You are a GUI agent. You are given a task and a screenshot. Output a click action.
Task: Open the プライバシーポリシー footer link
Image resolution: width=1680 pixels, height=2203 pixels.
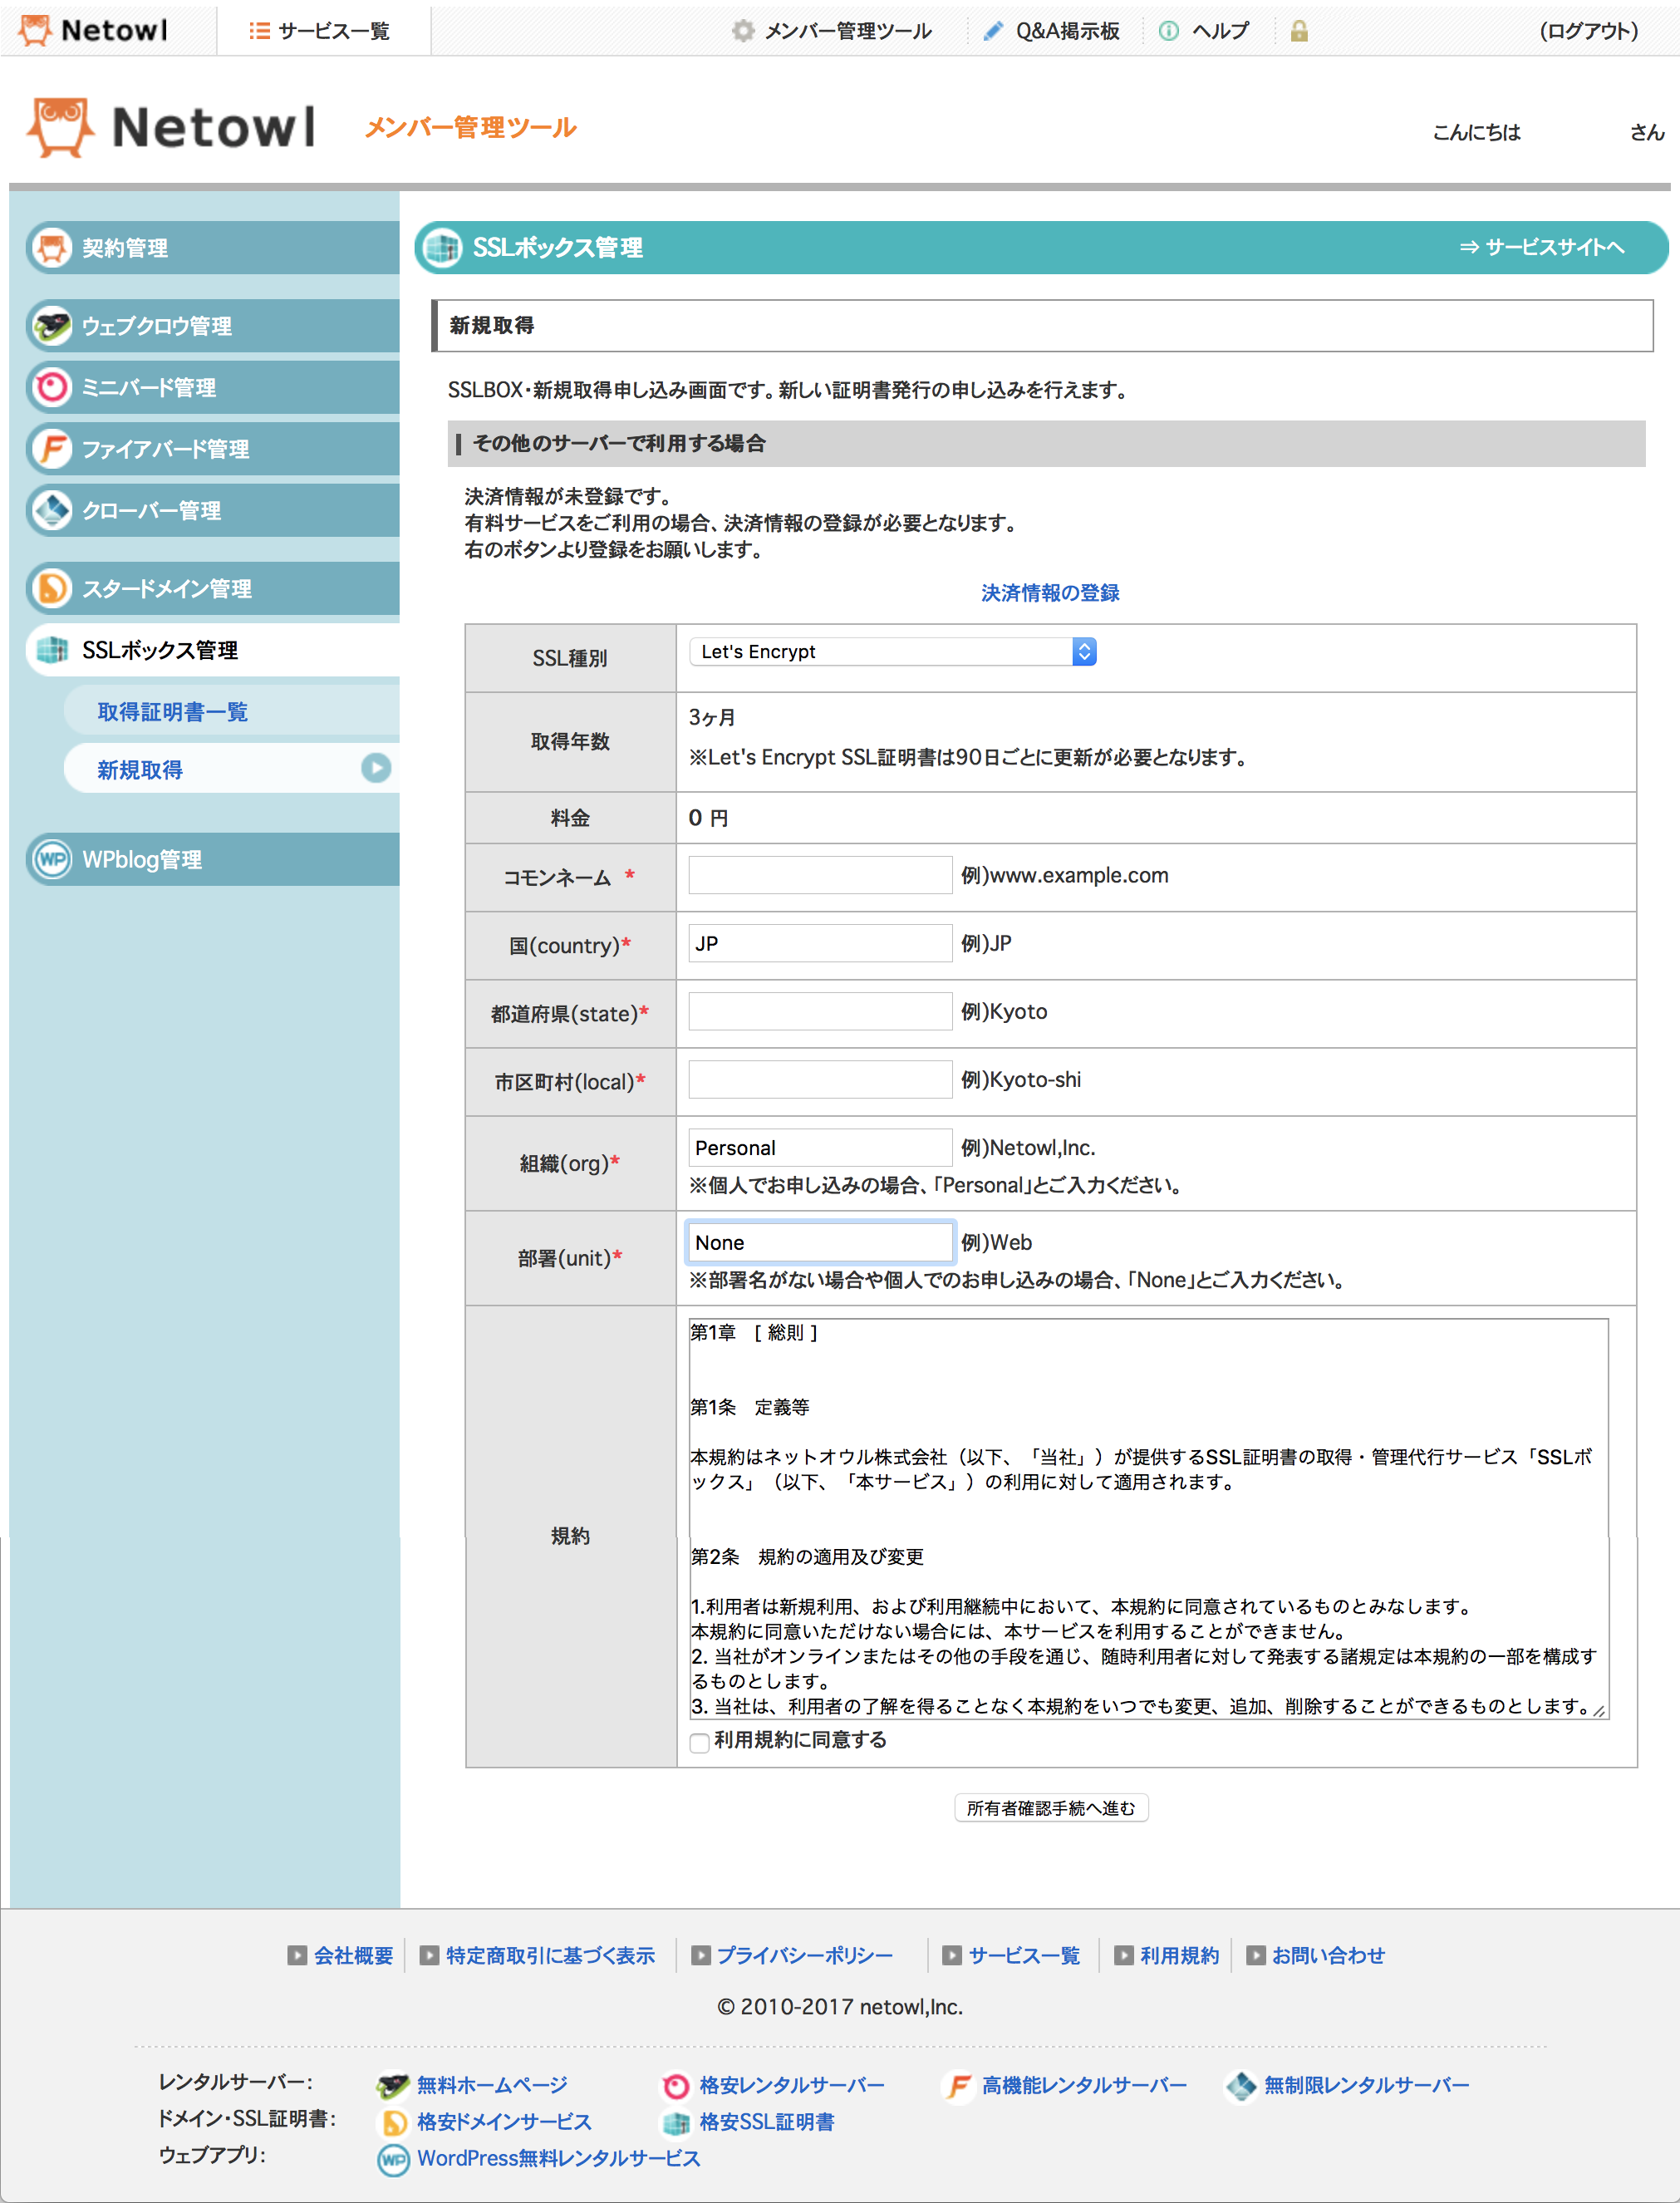pos(804,1956)
